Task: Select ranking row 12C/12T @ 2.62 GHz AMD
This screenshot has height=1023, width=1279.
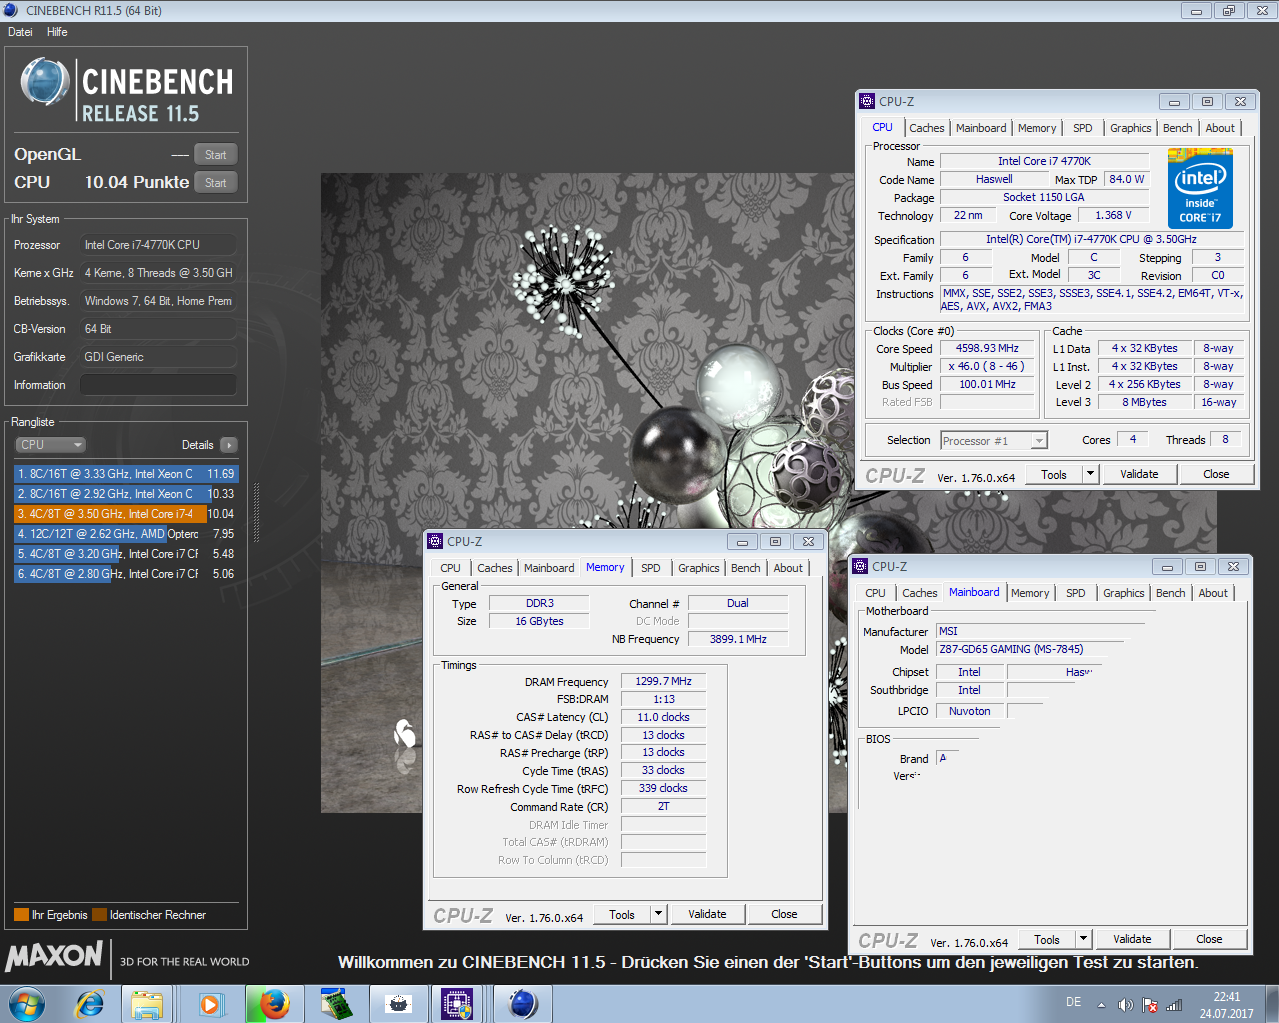Action: (126, 534)
